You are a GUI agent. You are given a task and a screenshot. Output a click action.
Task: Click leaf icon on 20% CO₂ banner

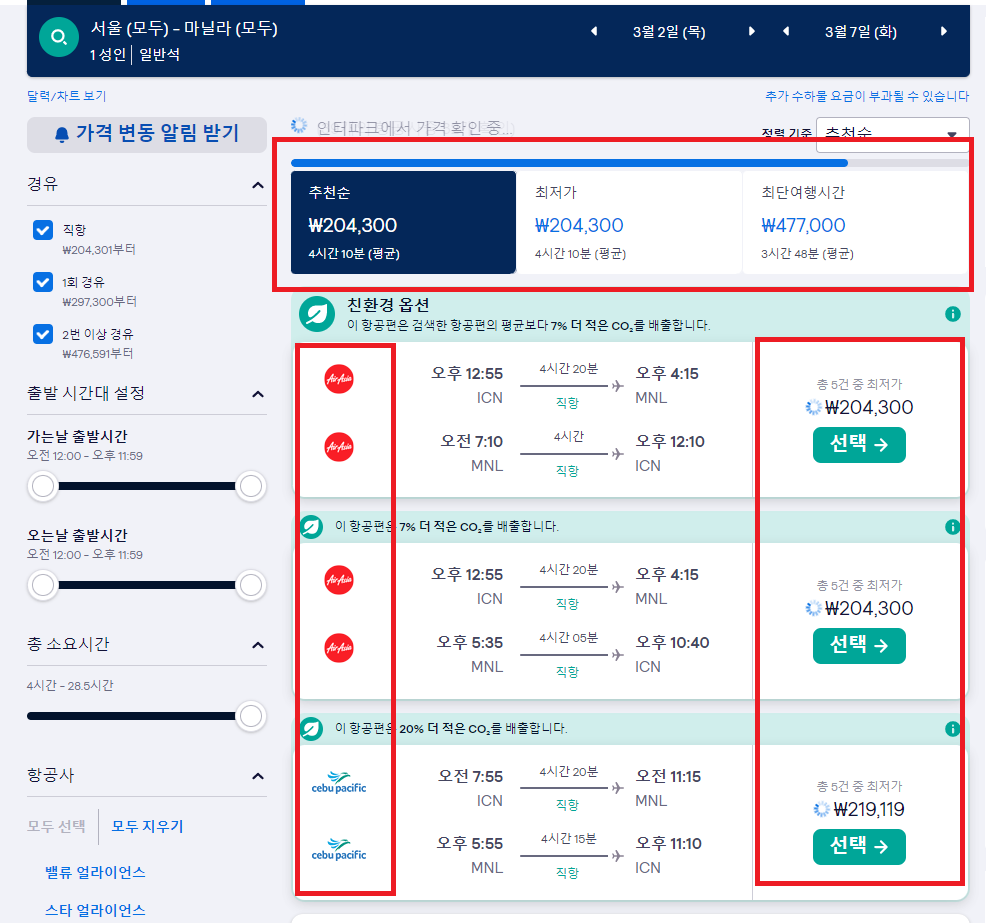pos(311,729)
